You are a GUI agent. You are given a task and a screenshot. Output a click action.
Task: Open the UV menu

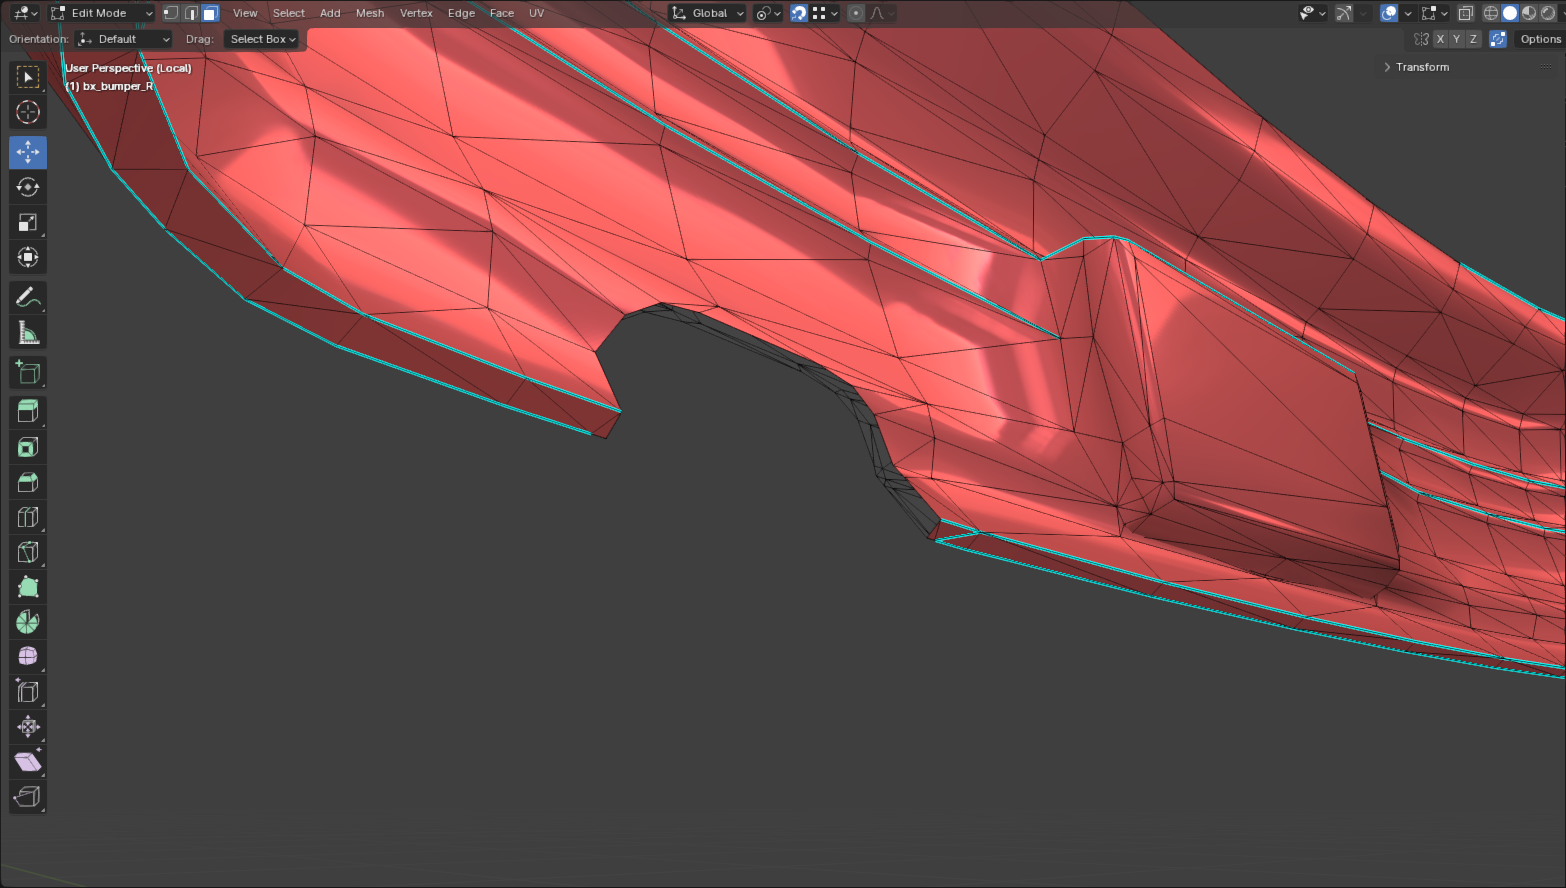[x=536, y=13]
